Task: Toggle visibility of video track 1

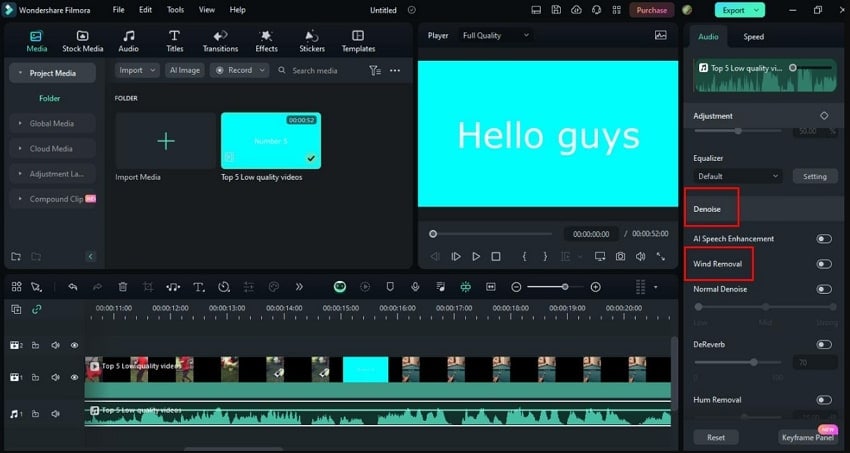Action: [x=74, y=377]
